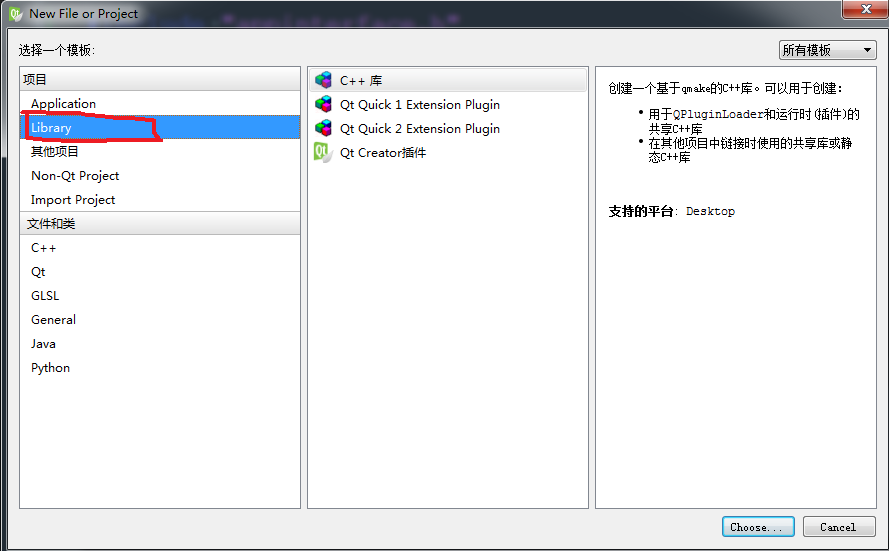Click the 项目 section header
Screen dimensions: 889x551
(x=160, y=79)
